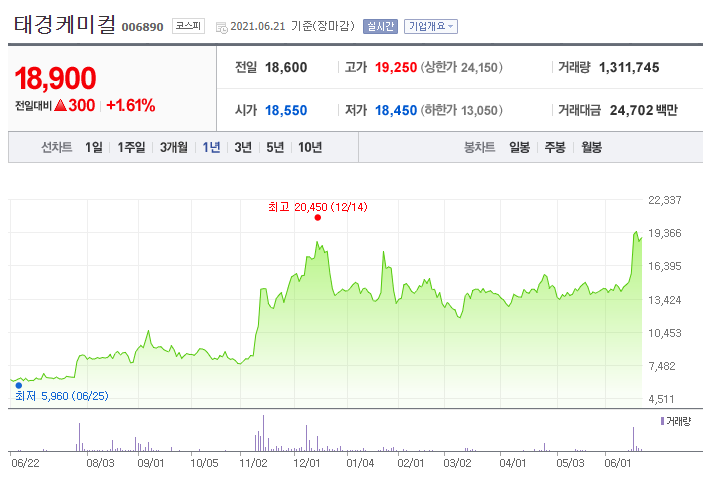Screen dimensions: 703x481
Task: Click the 11/02 date axis label
Action: [x=253, y=463]
